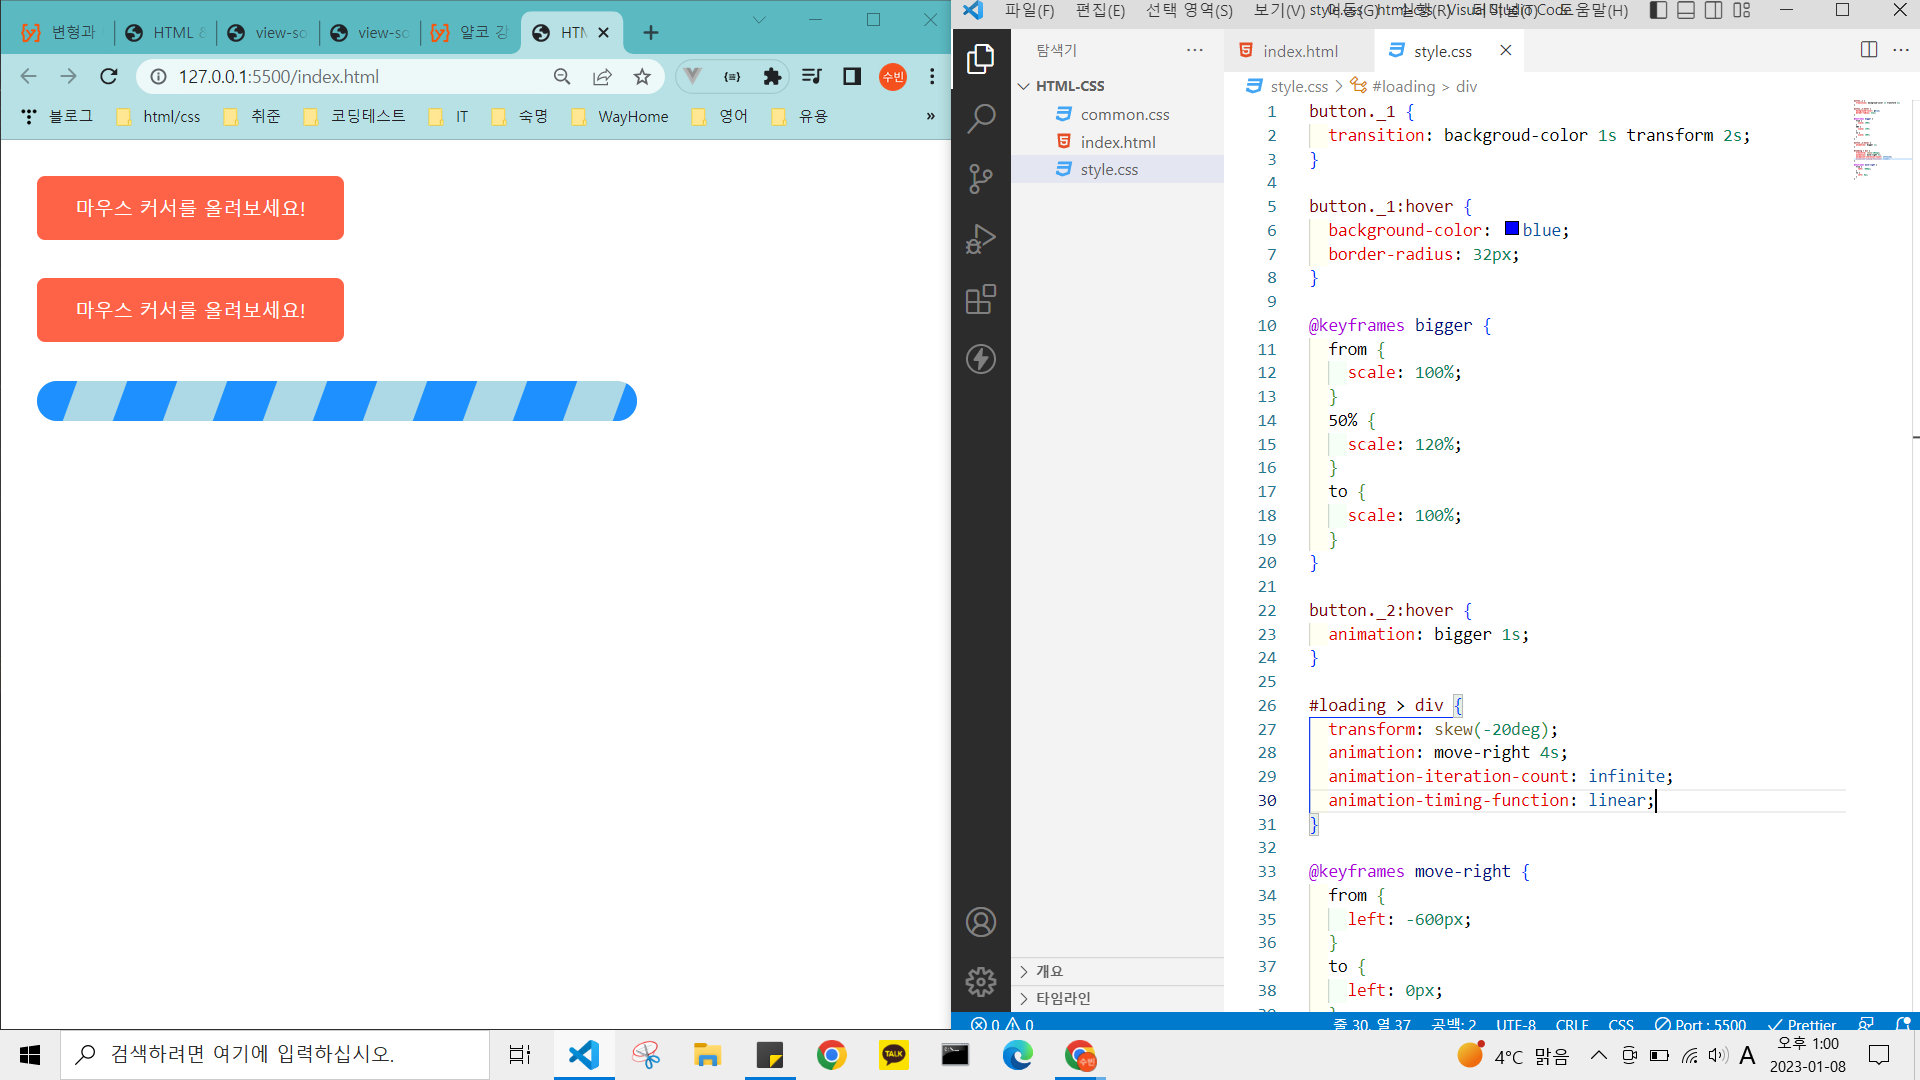
Task: Open the 파일(F) menu
Action: click(x=1029, y=10)
